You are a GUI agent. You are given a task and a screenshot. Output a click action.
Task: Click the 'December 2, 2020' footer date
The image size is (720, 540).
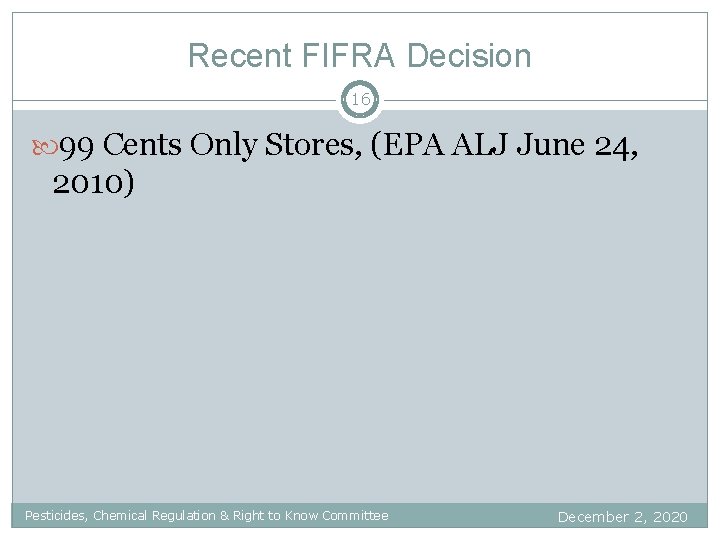(x=623, y=517)
